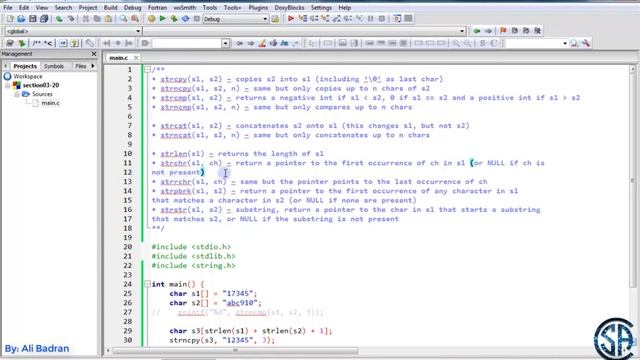The width and height of the screenshot is (640, 360).
Task: Open the wxSmith menu
Action: click(x=185, y=7)
